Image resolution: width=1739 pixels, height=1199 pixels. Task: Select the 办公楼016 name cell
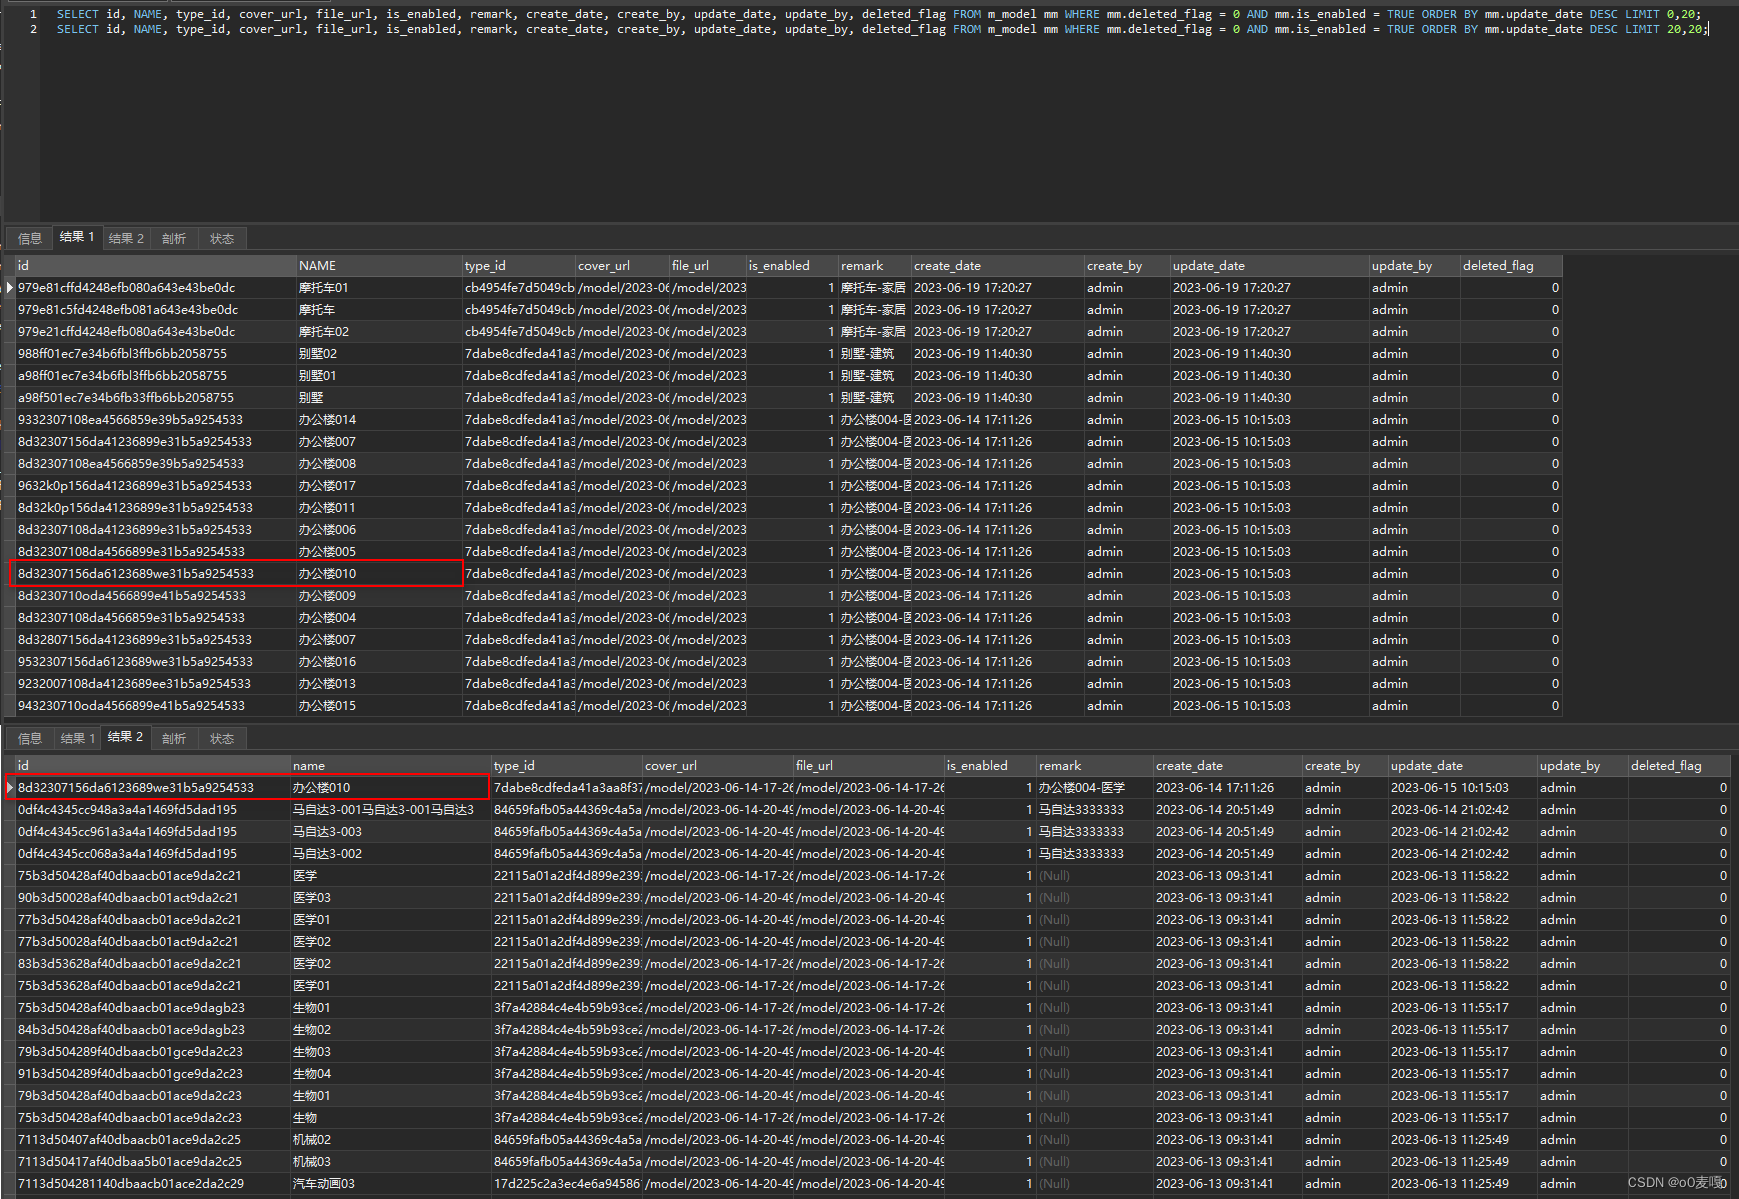379,662
